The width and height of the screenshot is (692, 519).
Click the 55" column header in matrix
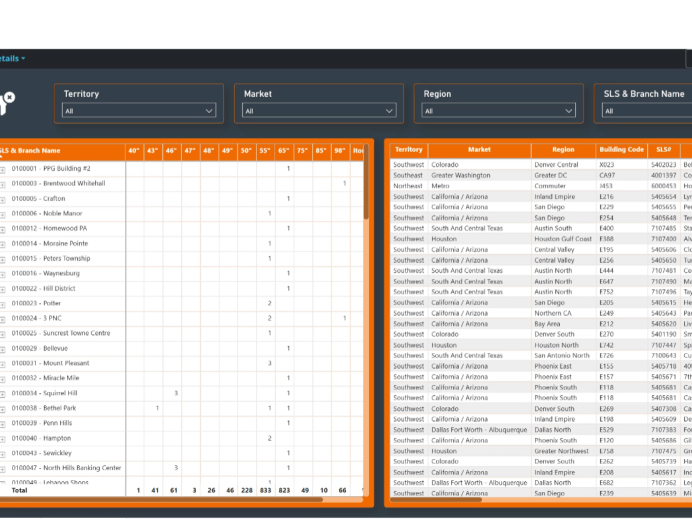[265, 151]
